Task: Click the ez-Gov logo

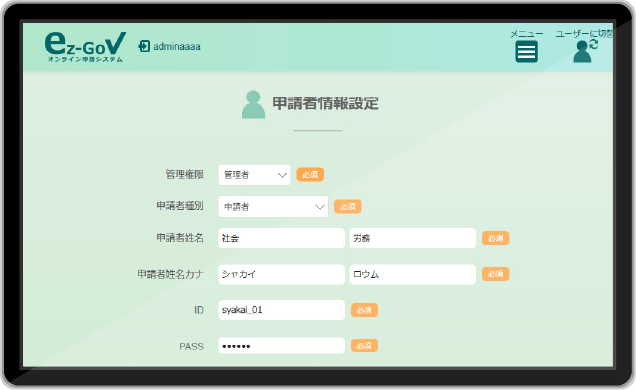Action: point(85,47)
